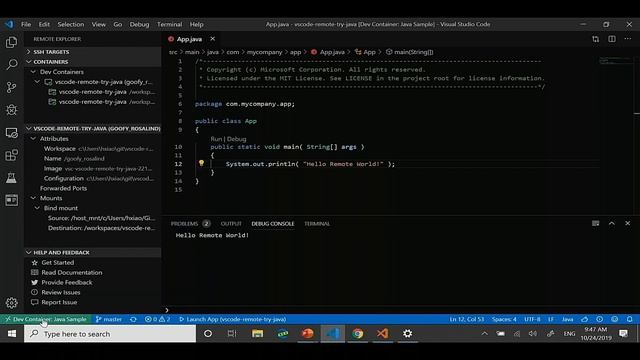
Task: Open the editor More Actions ellipsis
Action: click(628, 39)
